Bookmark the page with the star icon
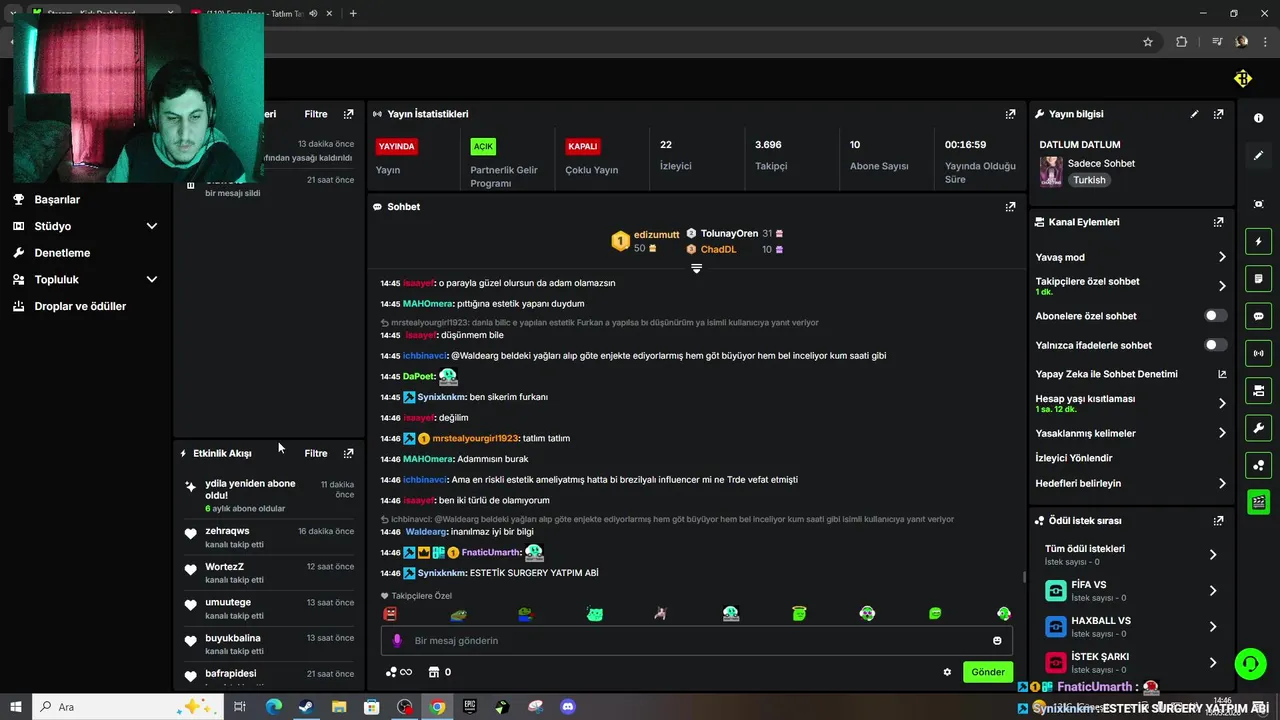Image resolution: width=1280 pixels, height=720 pixels. coord(1148,42)
